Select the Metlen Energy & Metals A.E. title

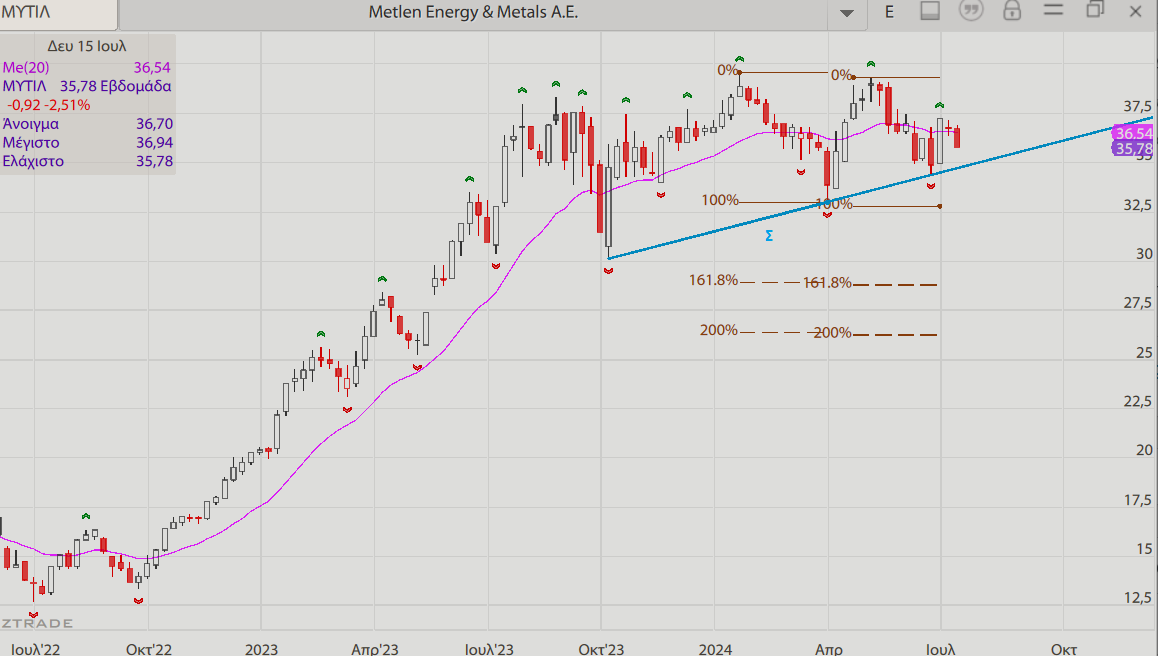pos(473,12)
